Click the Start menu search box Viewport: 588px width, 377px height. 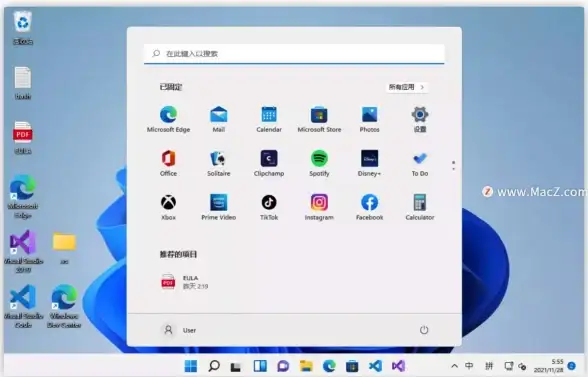tap(294, 54)
